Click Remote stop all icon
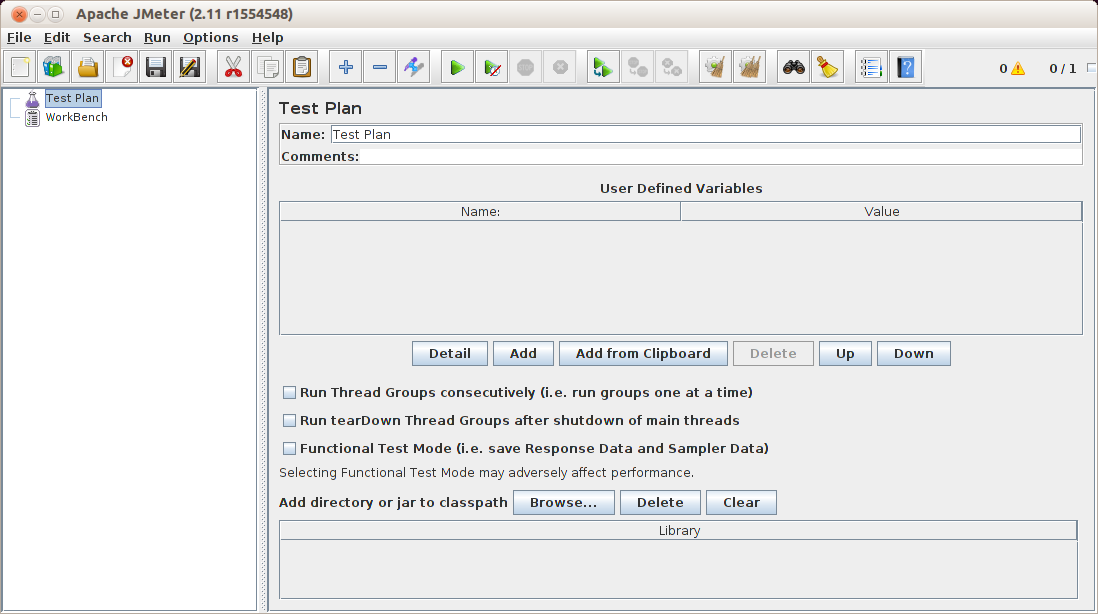The height and width of the screenshot is (614, 1098). pos(637,67)
